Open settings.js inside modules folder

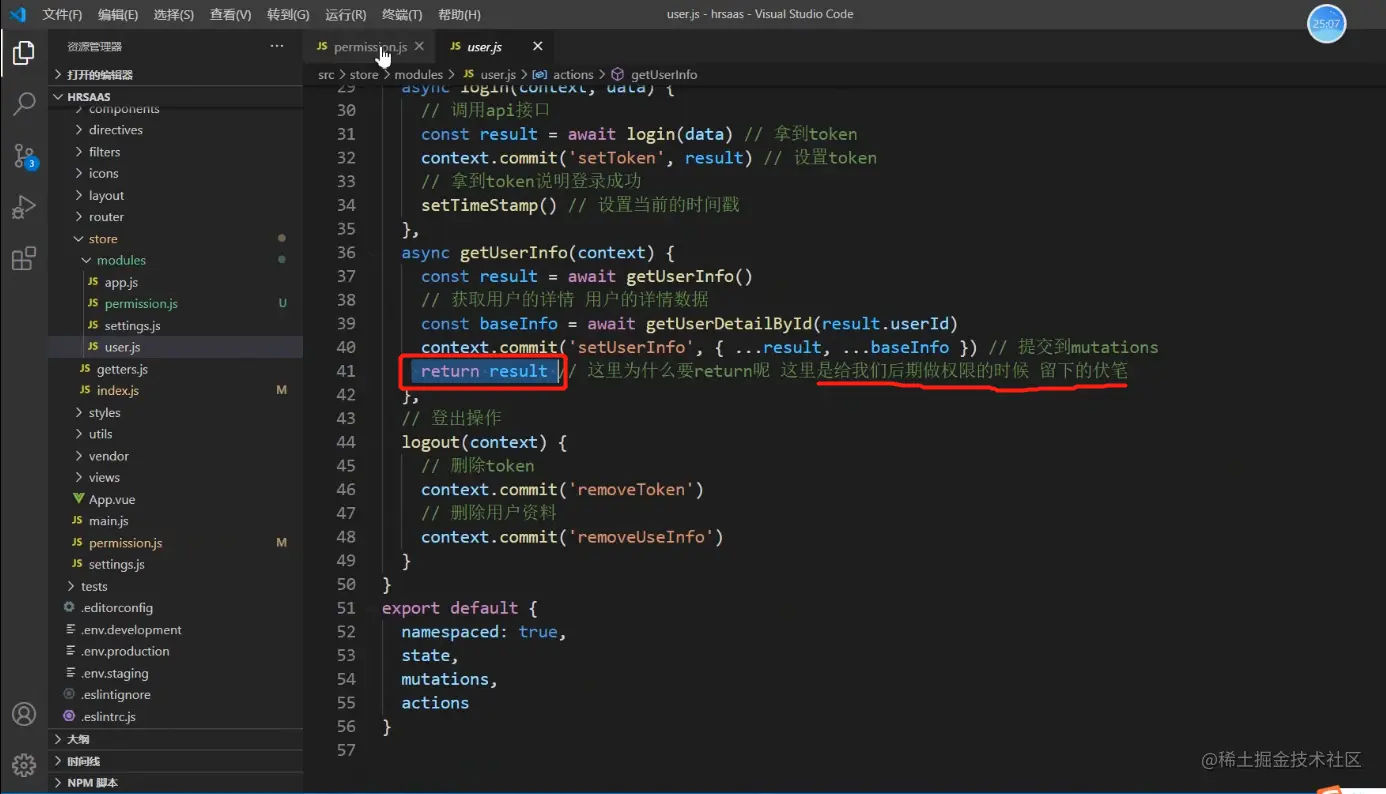point(176,325)
